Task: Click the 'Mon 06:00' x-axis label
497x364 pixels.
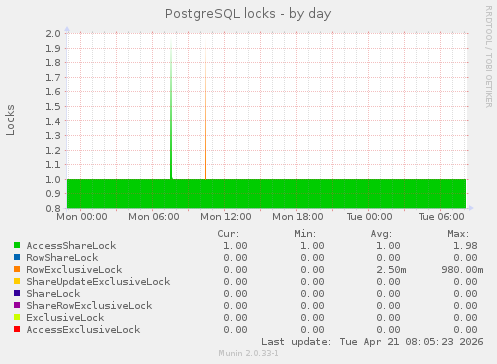Action: [154, 217]
